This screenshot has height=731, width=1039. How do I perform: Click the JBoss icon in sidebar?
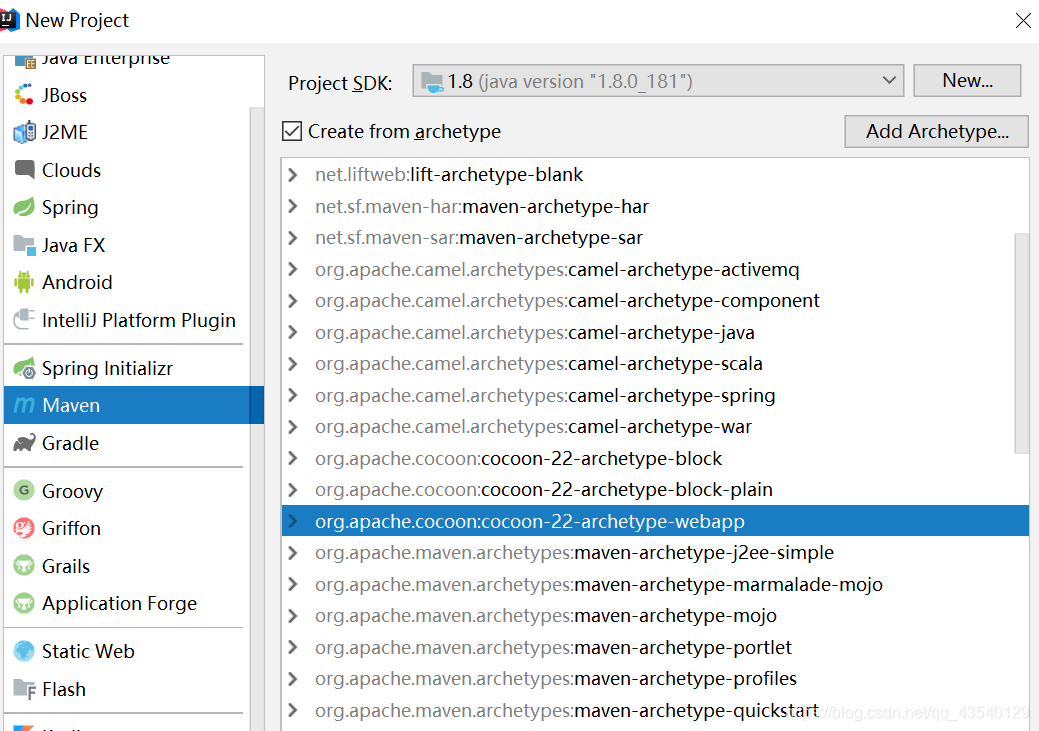pyautogui.click(x=25, y=95)
